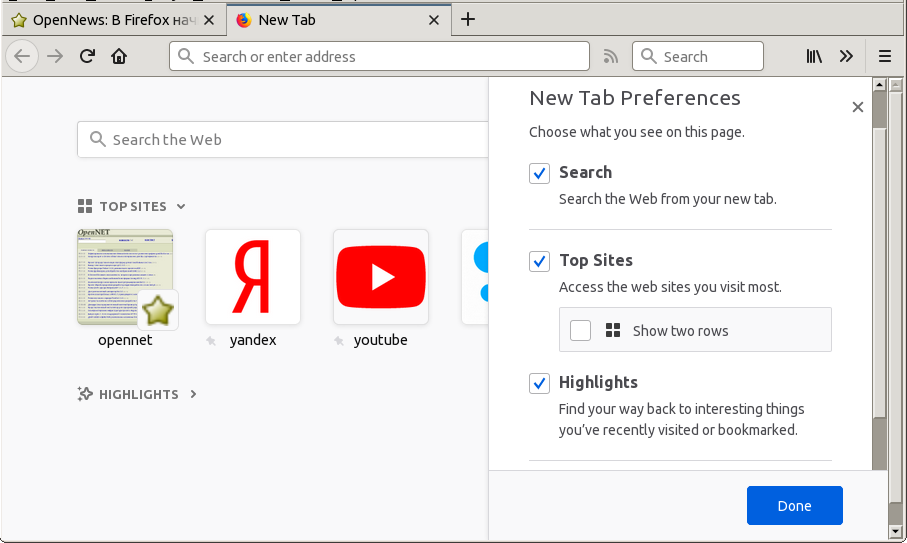Show more toolbar items via overflow chevron

846,57
